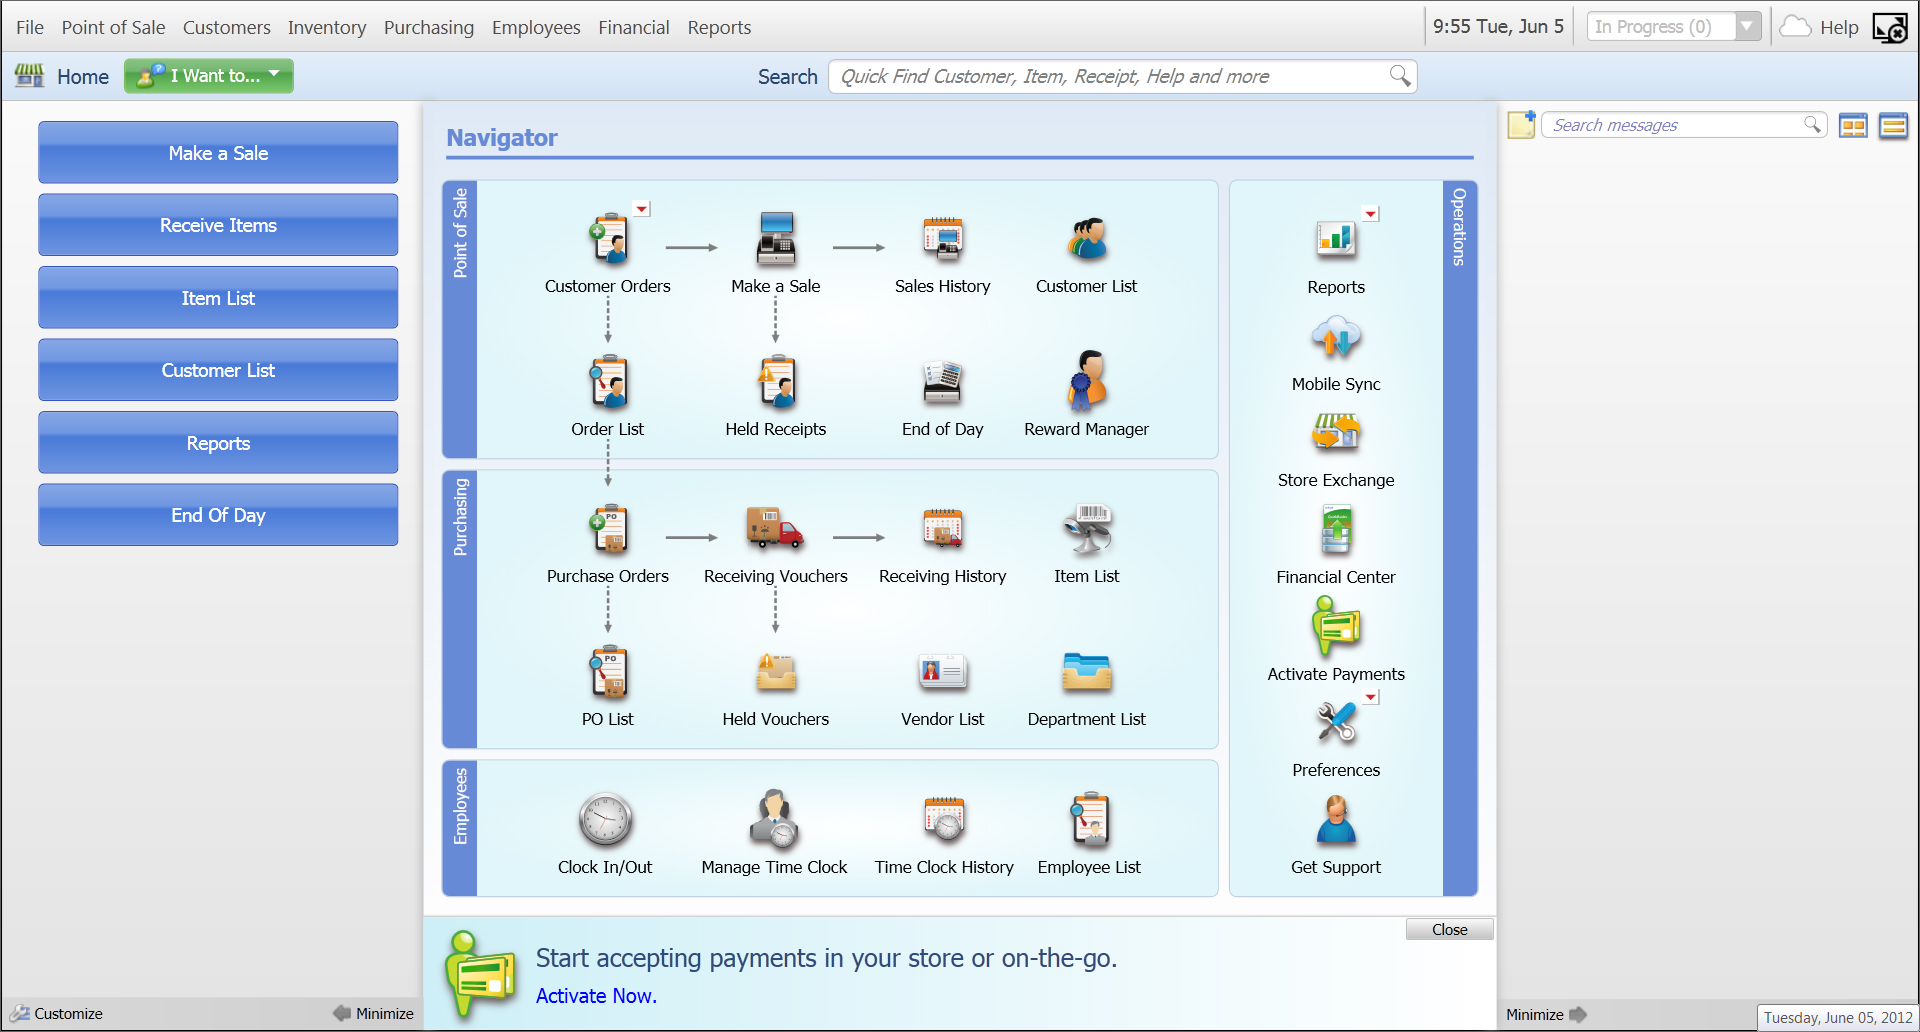Select Receiving Vouchers
This screenshot has height=1032, width=1920.
point(775,530)
